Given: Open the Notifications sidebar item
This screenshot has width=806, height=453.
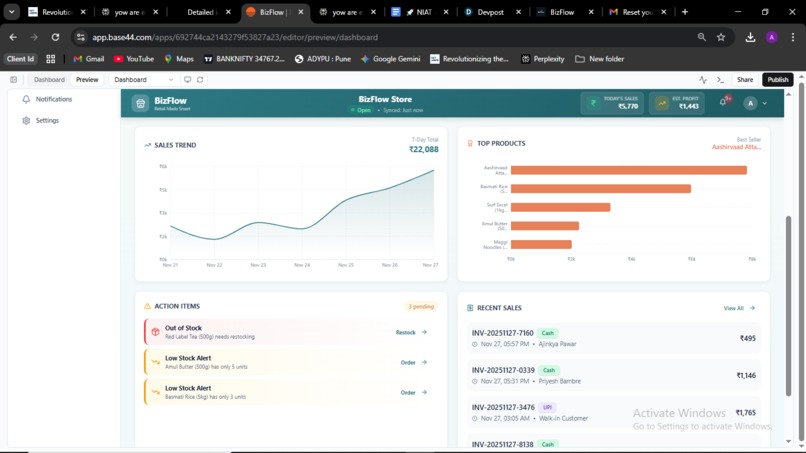Looking at the screenshot, I should pos(47,99).
